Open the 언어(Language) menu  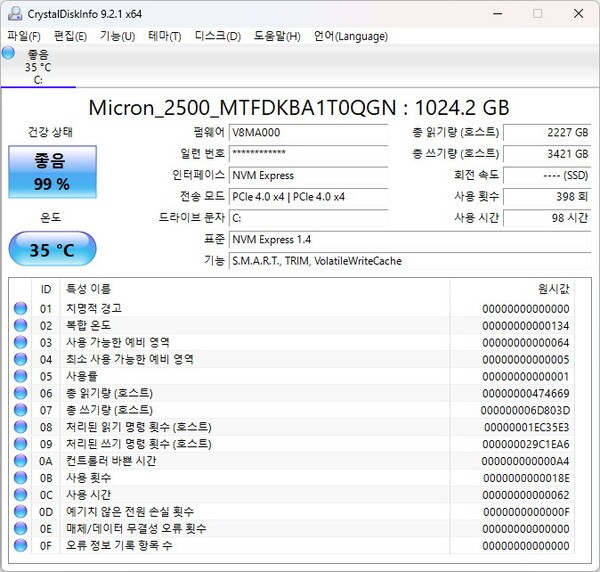(x=351, y=36)
